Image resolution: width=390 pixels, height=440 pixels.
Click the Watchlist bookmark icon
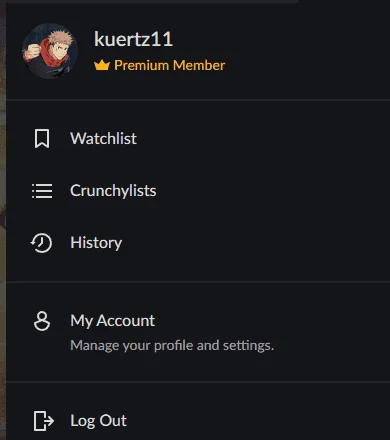(42, 139)
